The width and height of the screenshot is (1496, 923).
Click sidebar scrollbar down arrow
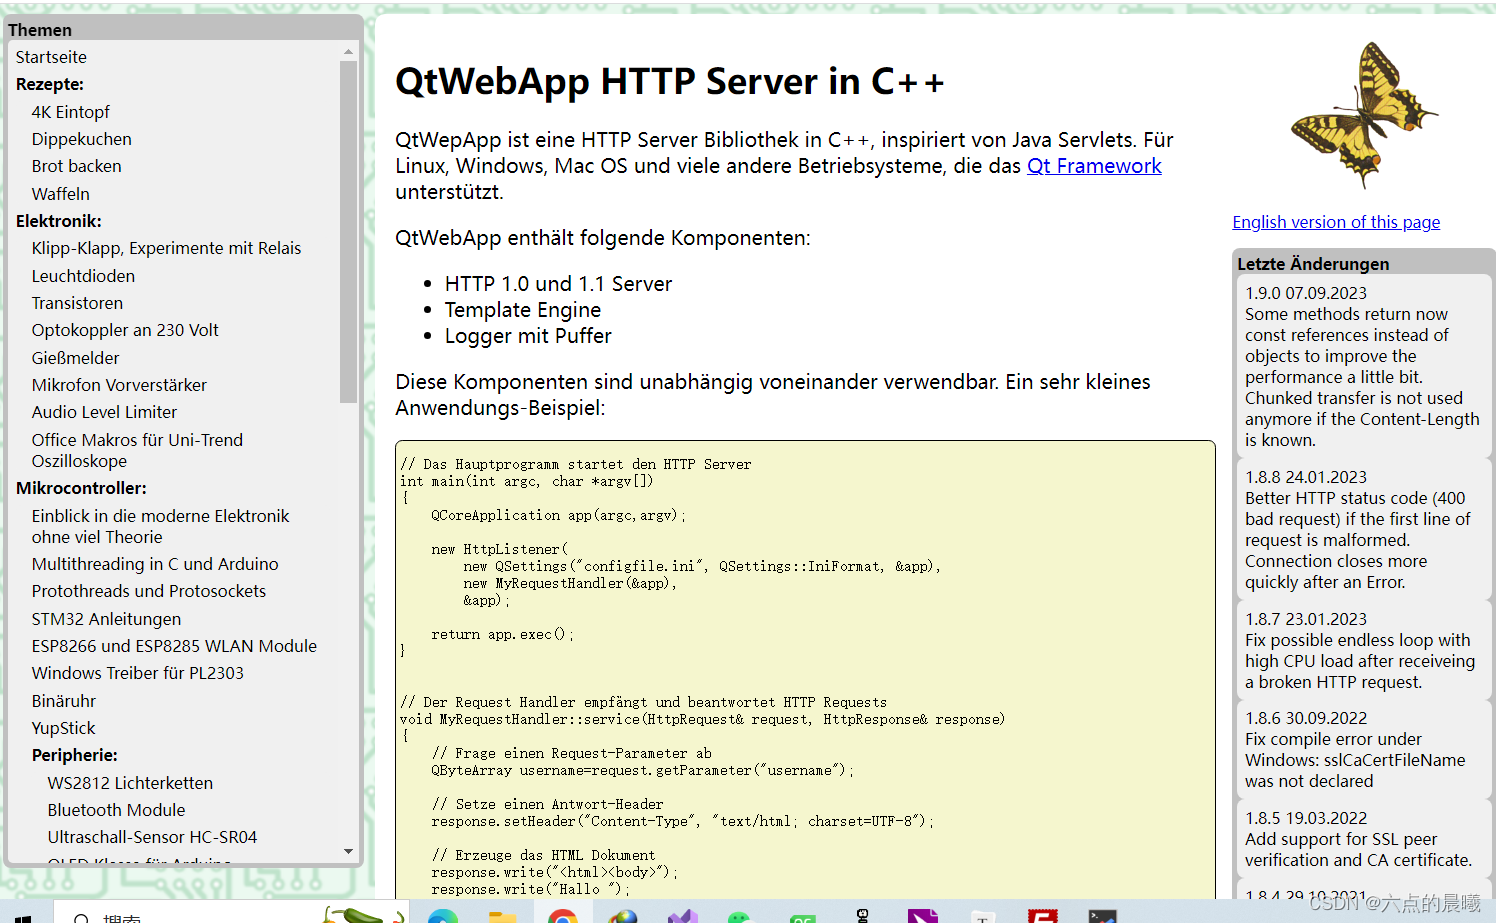(348, 851)
